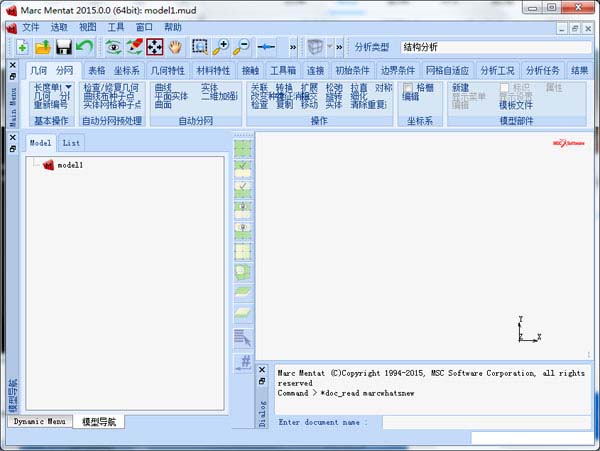Switch to the 边界条件 tab
Viewport: 600px width, 451px height.
(398, 71)
